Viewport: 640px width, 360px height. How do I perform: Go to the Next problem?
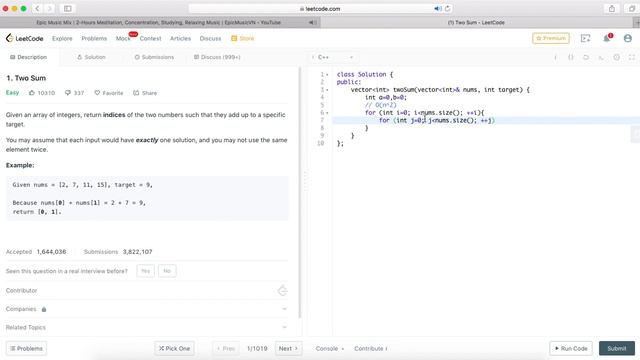coord(288,349)
